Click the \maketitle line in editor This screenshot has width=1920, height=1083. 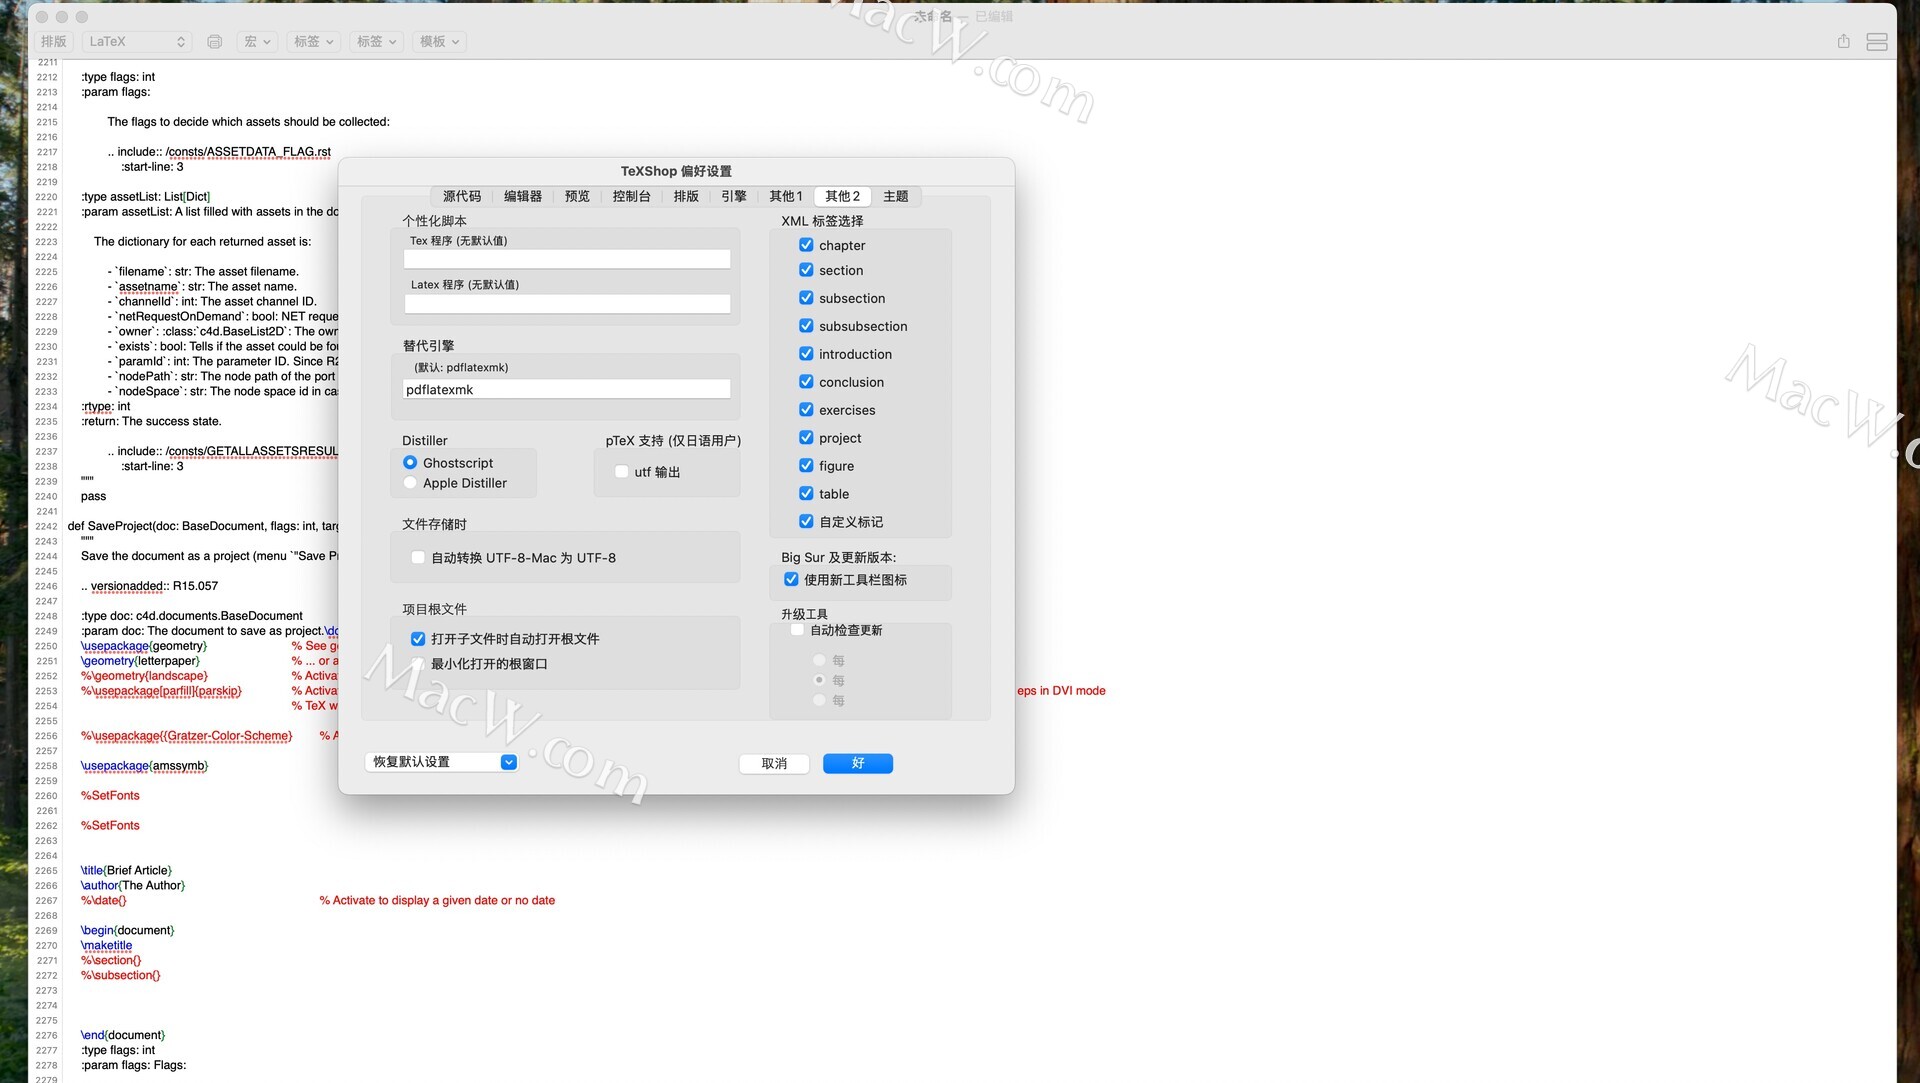tap(107, 946)
